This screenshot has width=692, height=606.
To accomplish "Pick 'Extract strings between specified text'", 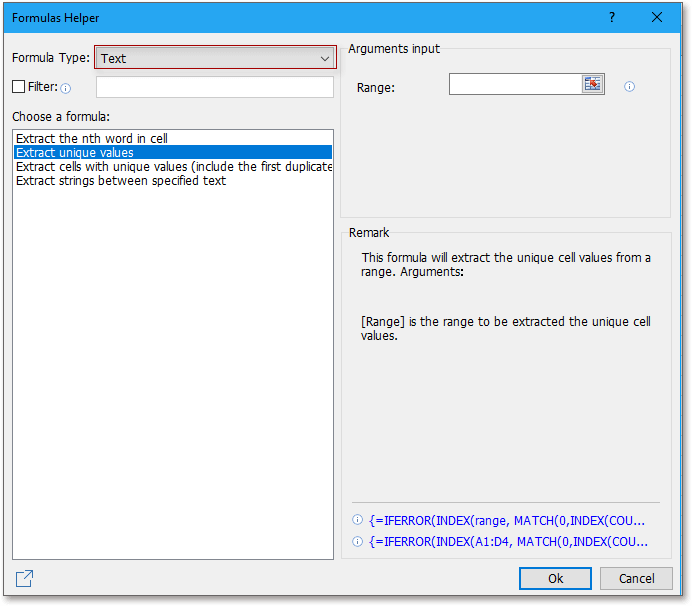I will [x=121, y=181].
